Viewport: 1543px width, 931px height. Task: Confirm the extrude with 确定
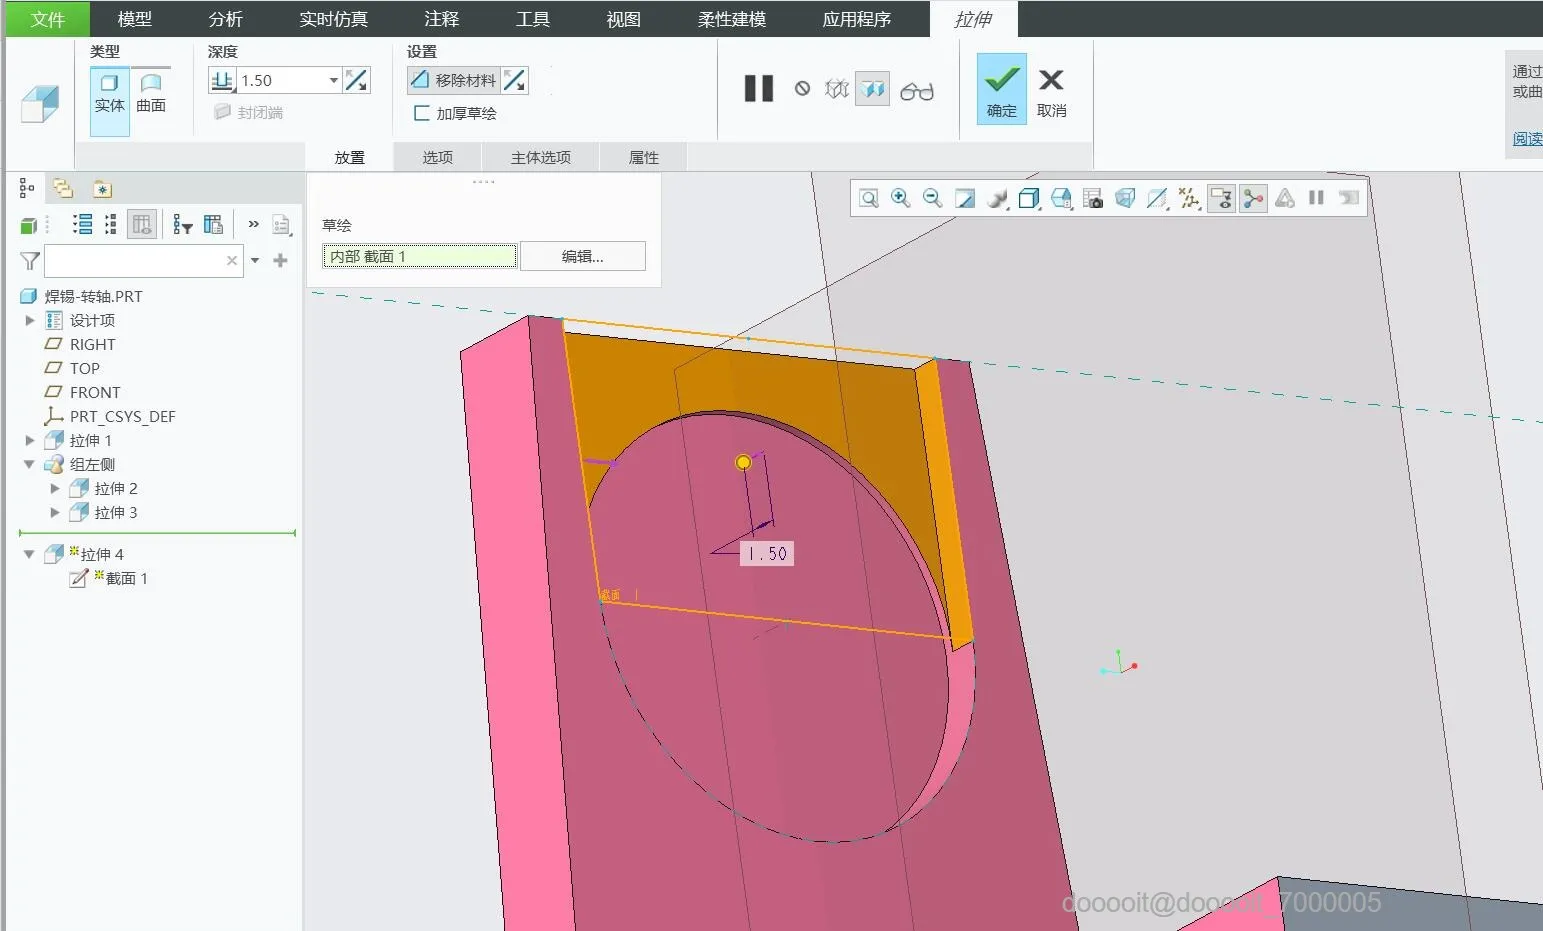tap(1001, 90)
